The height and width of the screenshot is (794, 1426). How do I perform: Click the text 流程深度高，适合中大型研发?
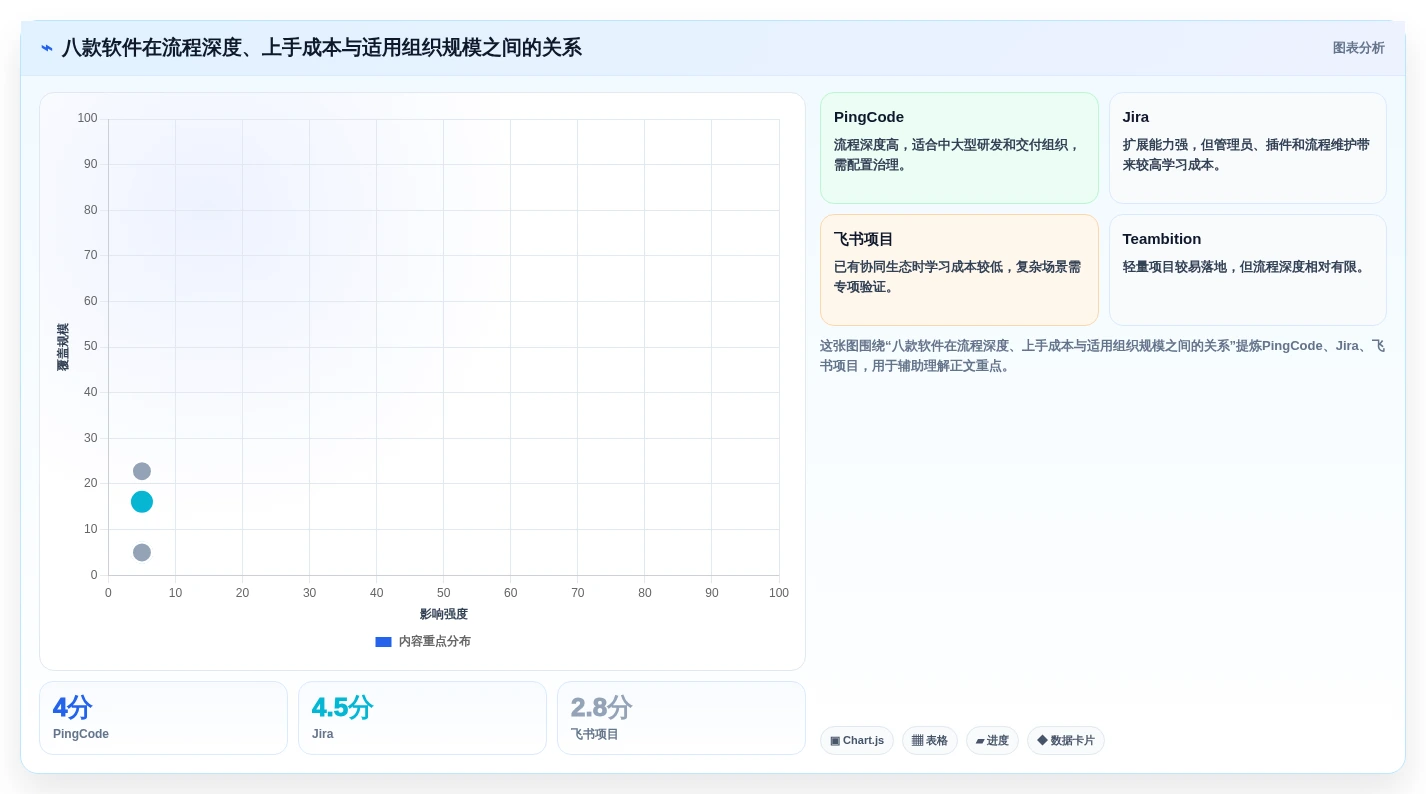[957, 155]
